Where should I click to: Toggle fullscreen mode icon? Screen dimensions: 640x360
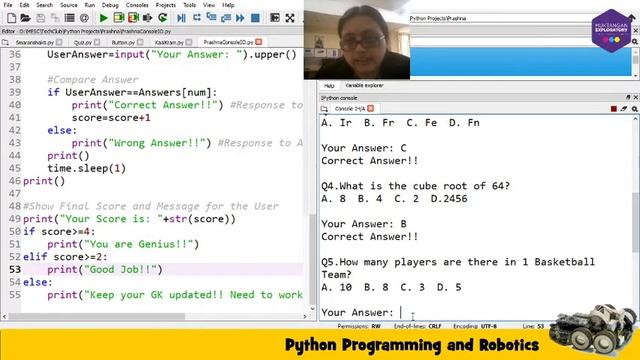tap(290, 18)
